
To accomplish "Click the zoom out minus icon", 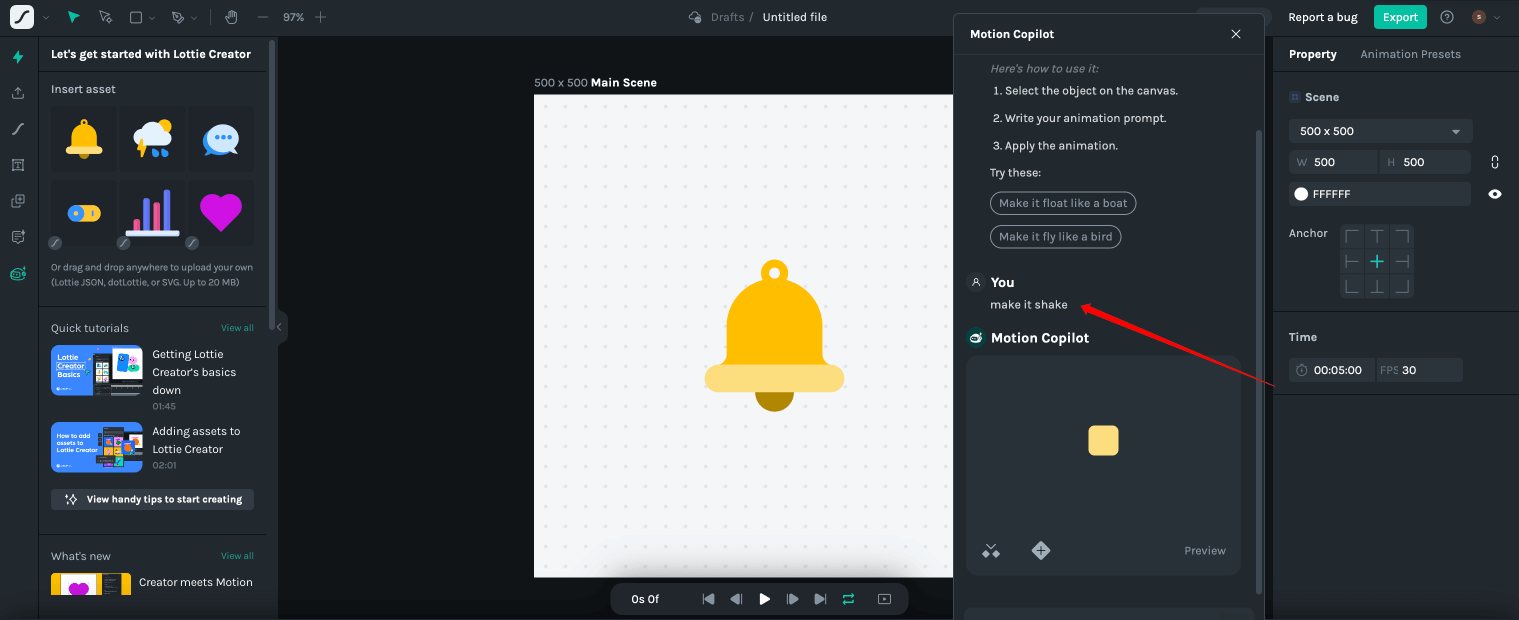I will 263,17.
